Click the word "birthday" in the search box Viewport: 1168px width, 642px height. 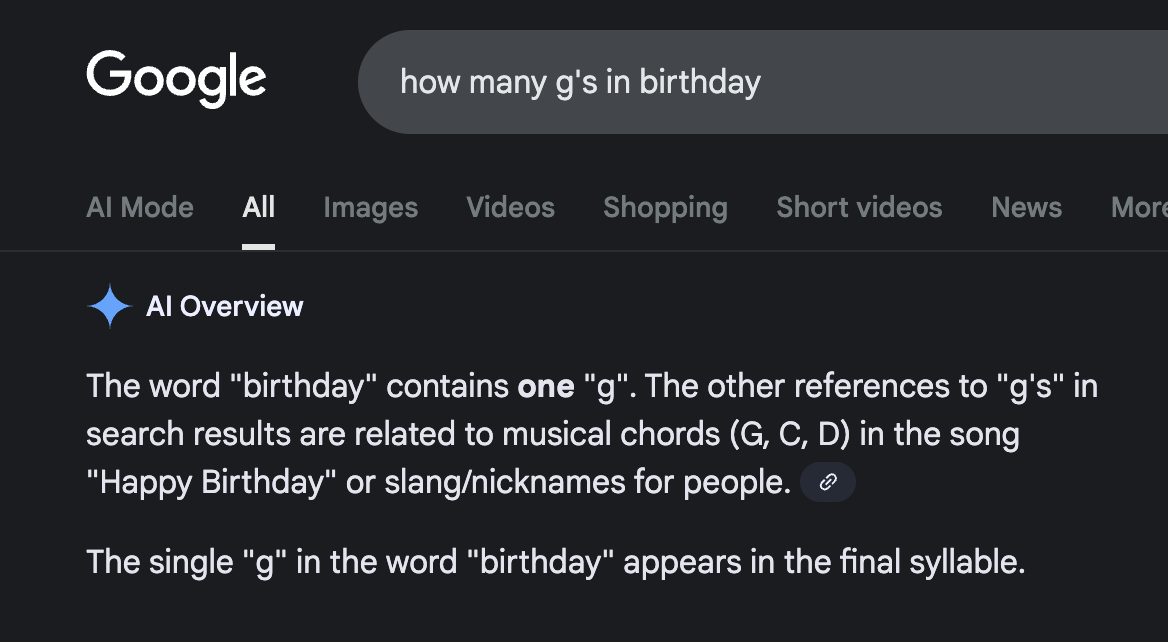[x=700, y=82]
